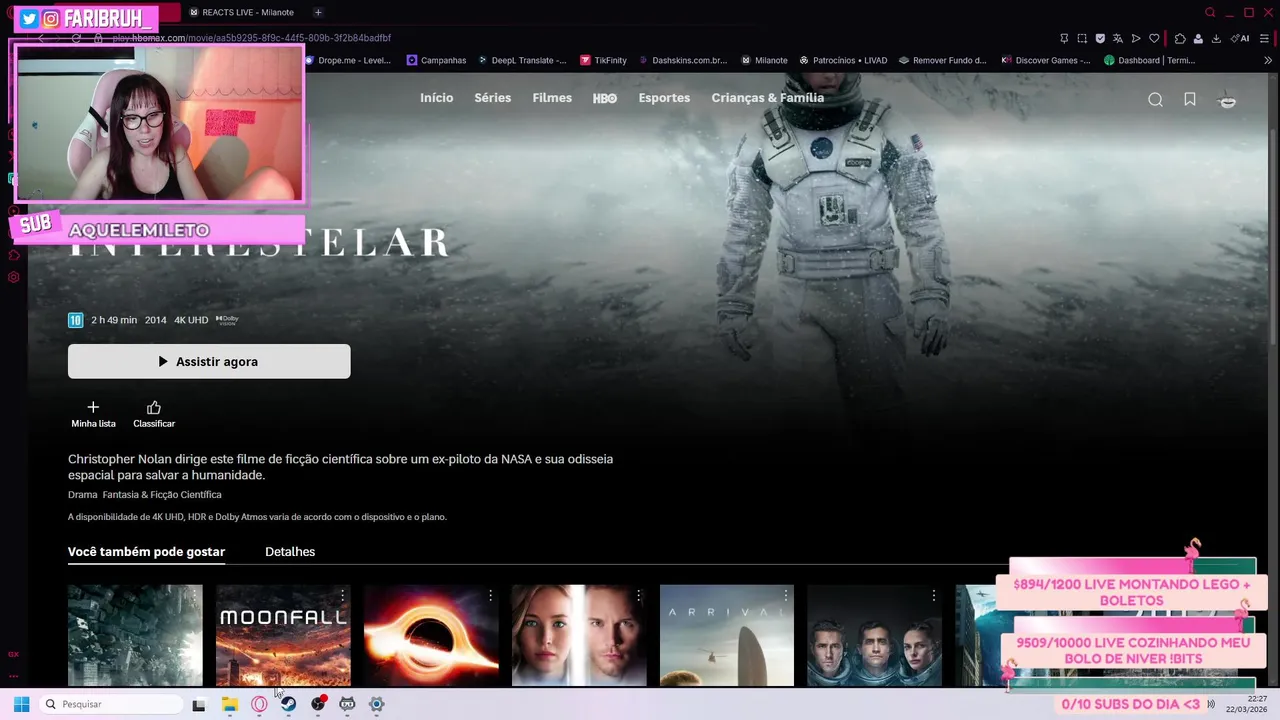Image resolution: width=1280 pixels, height=720 pixels.
Task: Click the Windows Start button
Action: 21,704
